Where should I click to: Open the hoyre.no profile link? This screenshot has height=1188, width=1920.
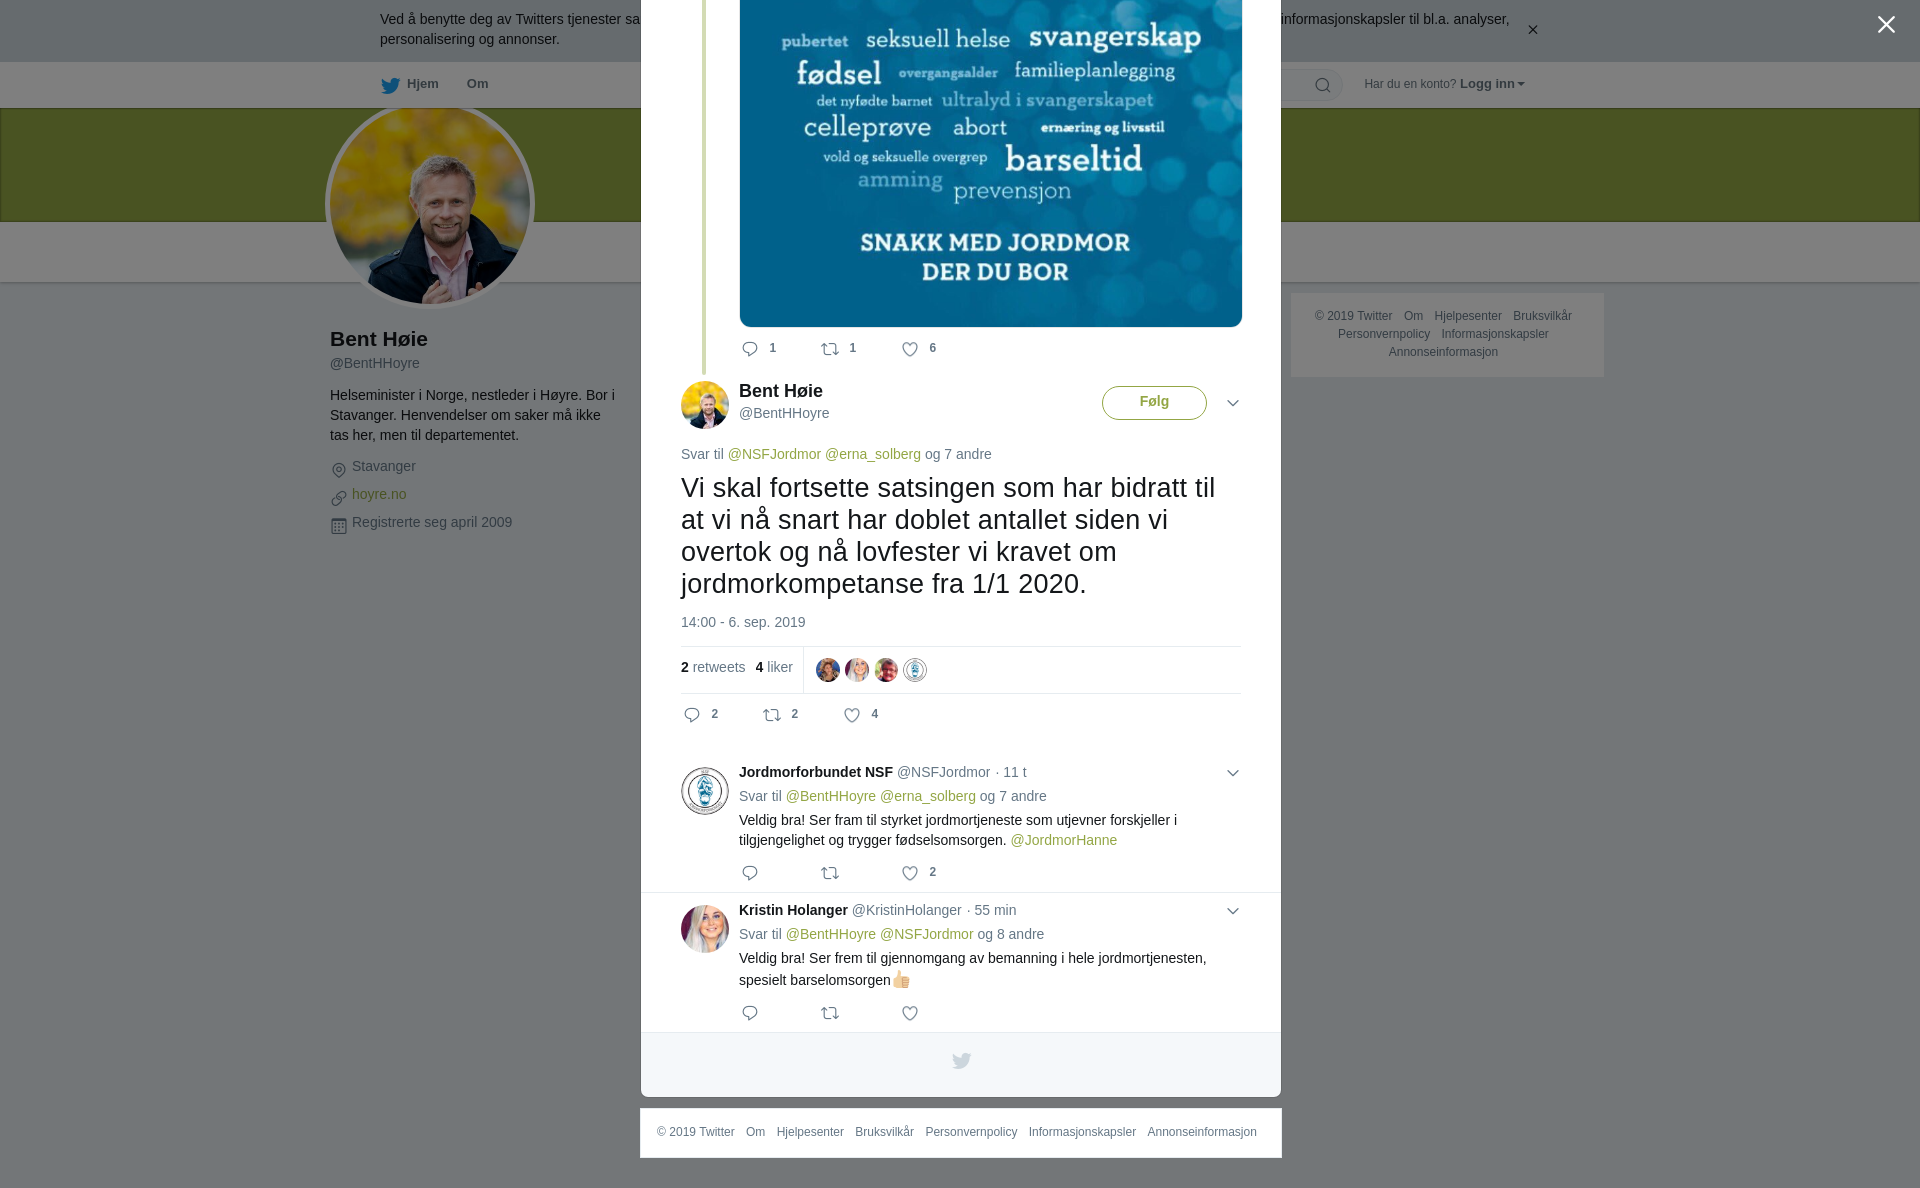pyautogui.click(x=379, y=494)
